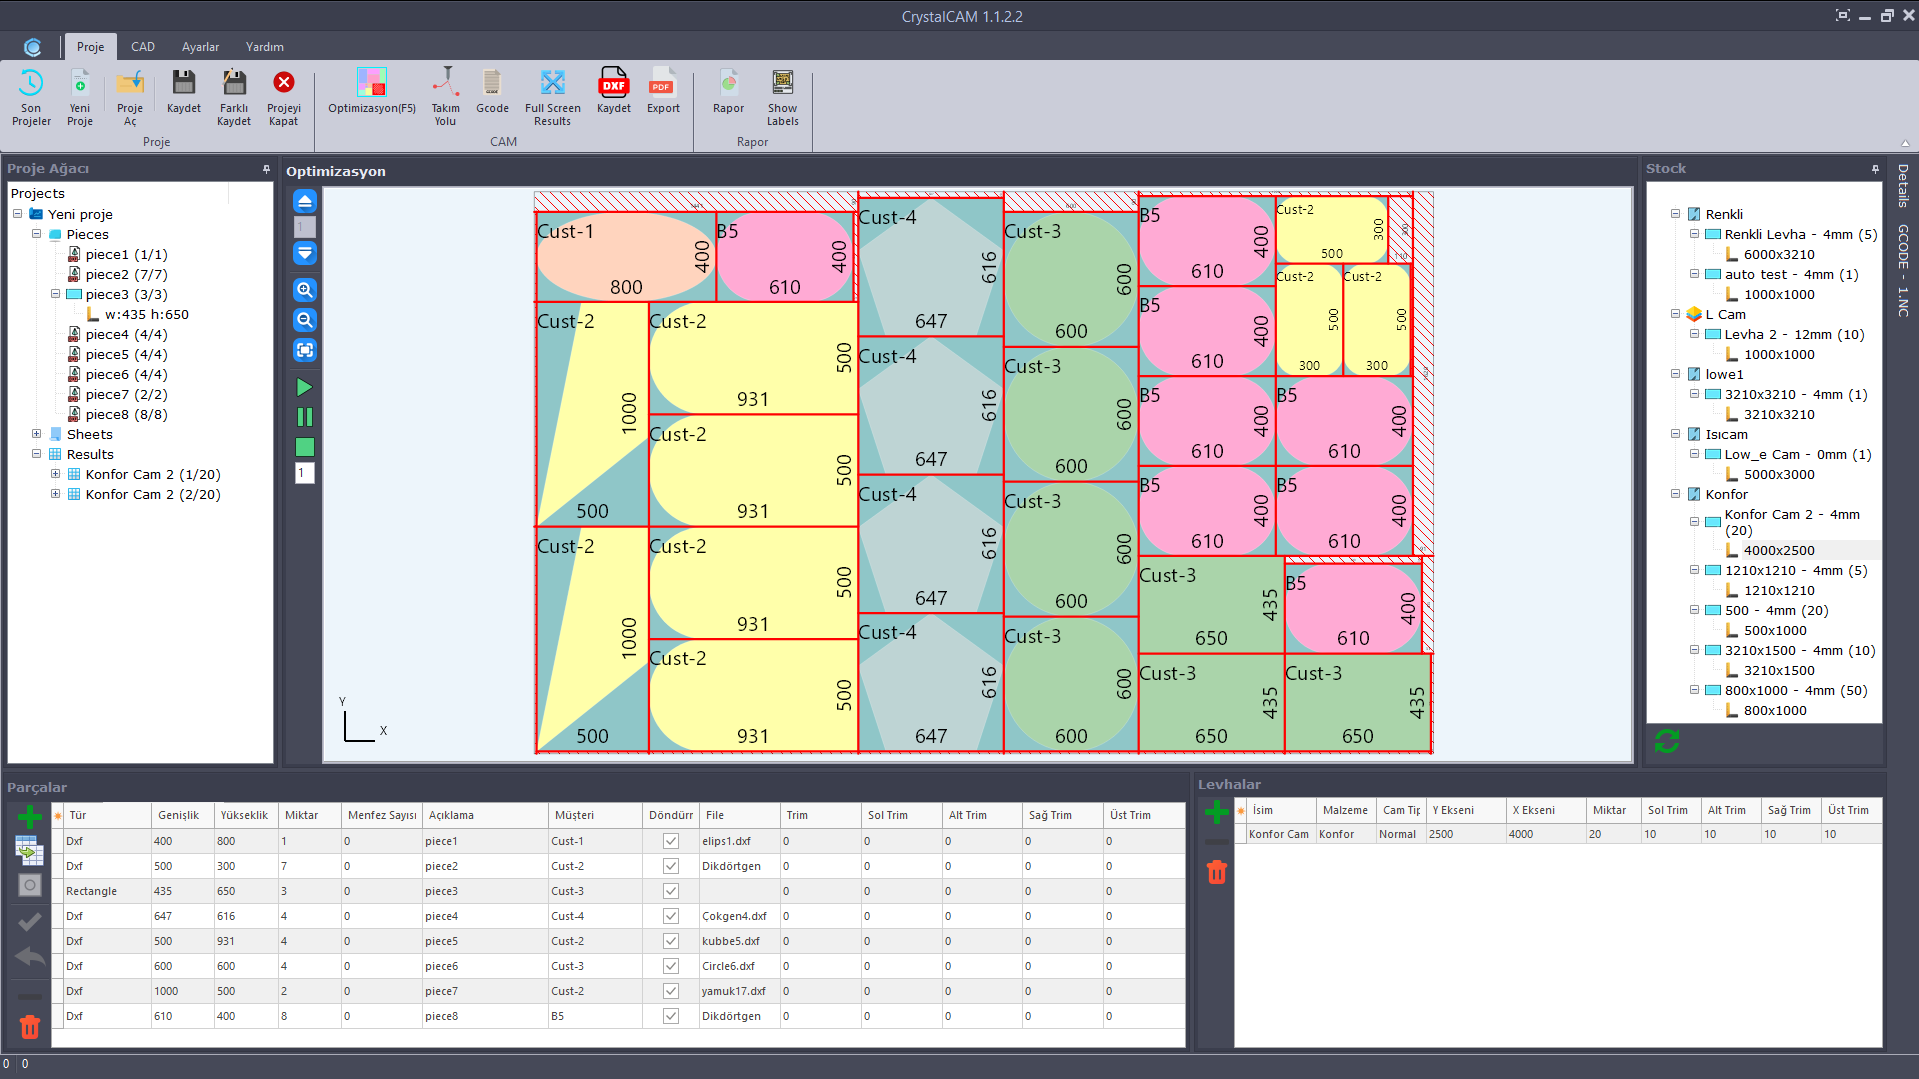Switch to the CAD ribbon tab

pyautogui.click(x=143, y=47)
